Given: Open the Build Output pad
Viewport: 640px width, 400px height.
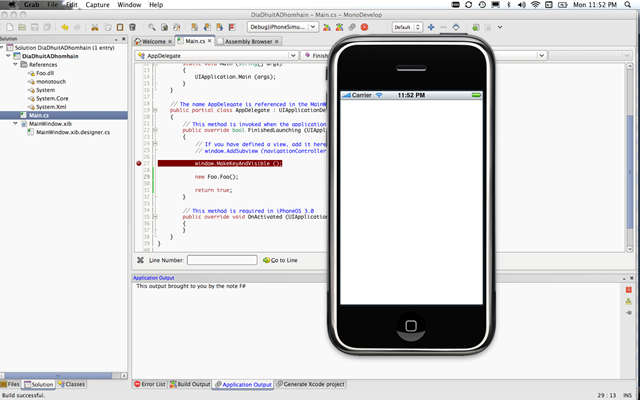Looking at the screenshot, I should click(x=190, y=384).
